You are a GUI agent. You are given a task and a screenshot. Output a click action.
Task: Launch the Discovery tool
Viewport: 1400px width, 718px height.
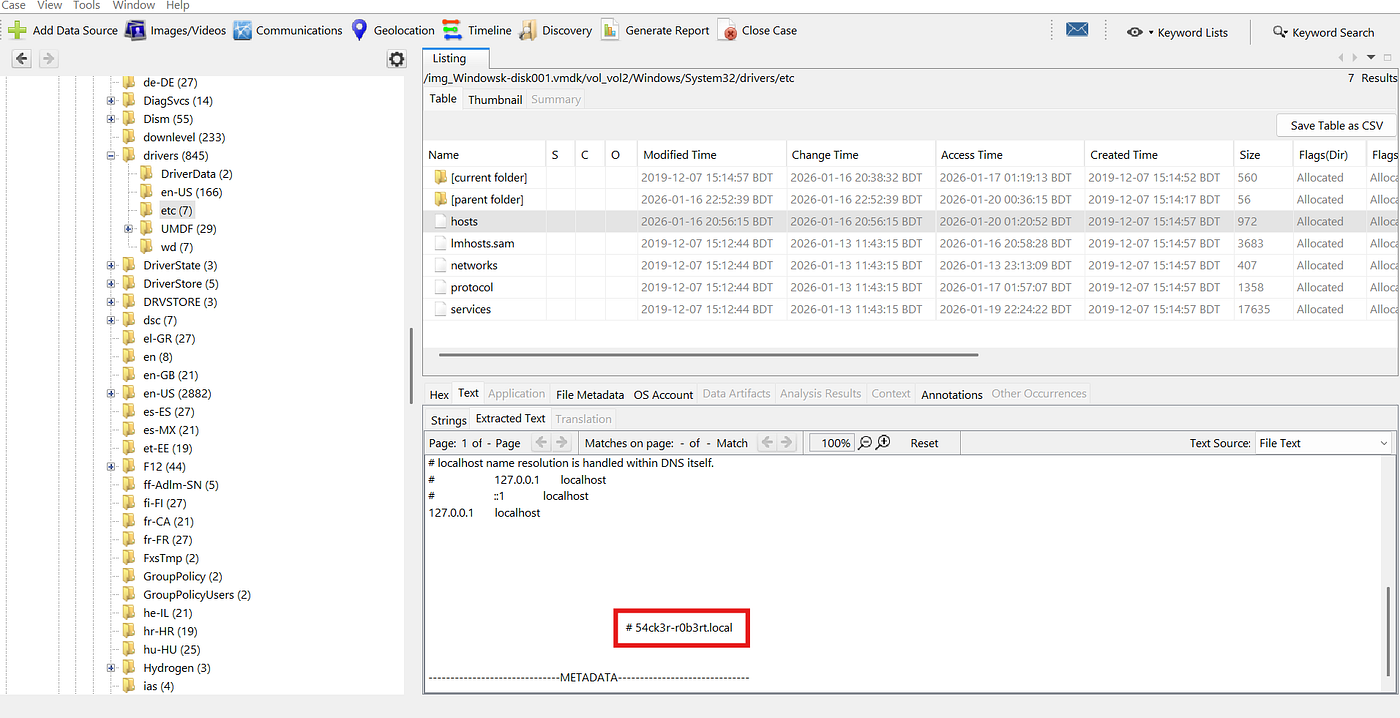coord(528,30)
